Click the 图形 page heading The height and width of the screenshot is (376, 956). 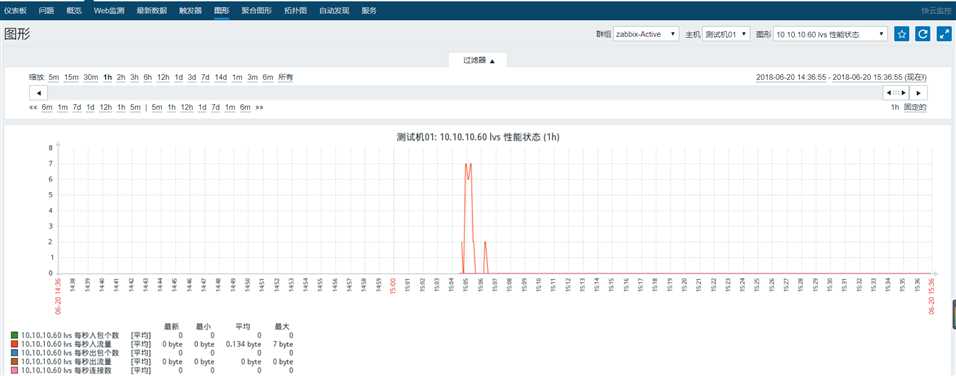pos(17,34)
